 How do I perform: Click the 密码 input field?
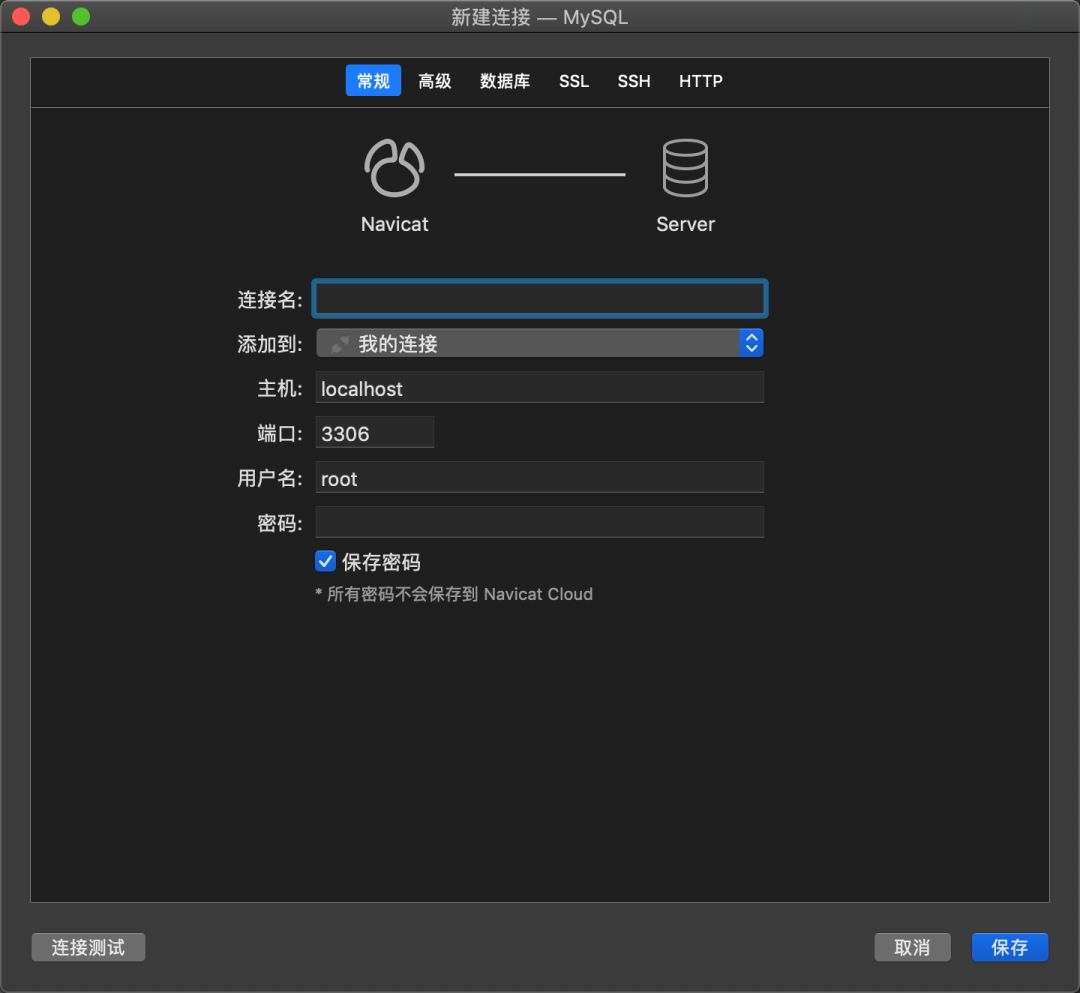click(x=539, y=522)
